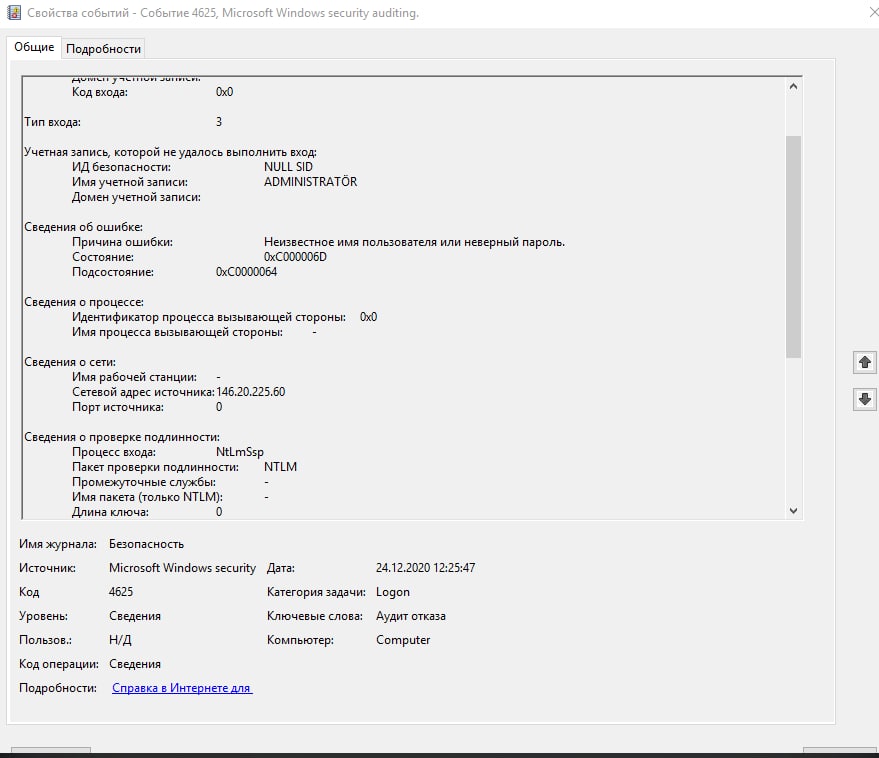The height and width of the screenshot is (758, 879).
Task: Click the Computer name value
Action: pos(403,640)
